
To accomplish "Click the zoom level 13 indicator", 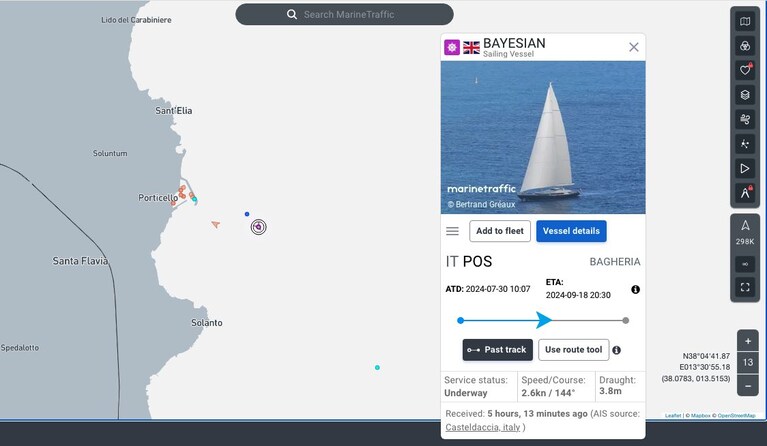I will 748,362.
